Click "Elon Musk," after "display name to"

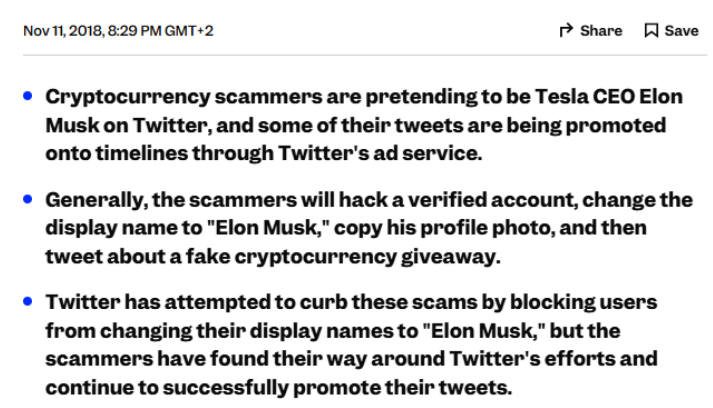[x=268, y=227]
